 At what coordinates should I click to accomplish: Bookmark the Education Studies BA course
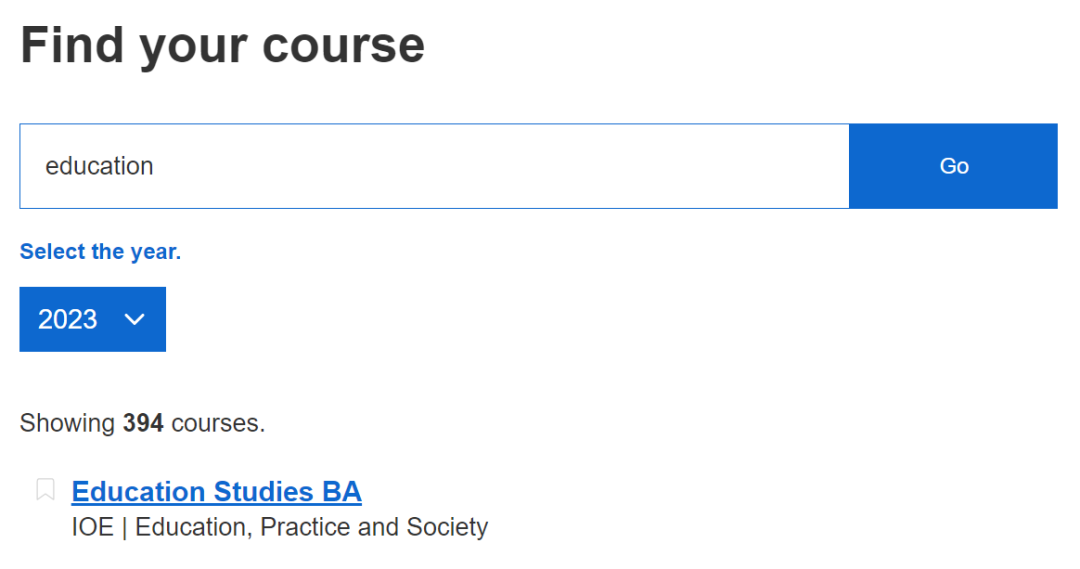(x=45, y=490)
